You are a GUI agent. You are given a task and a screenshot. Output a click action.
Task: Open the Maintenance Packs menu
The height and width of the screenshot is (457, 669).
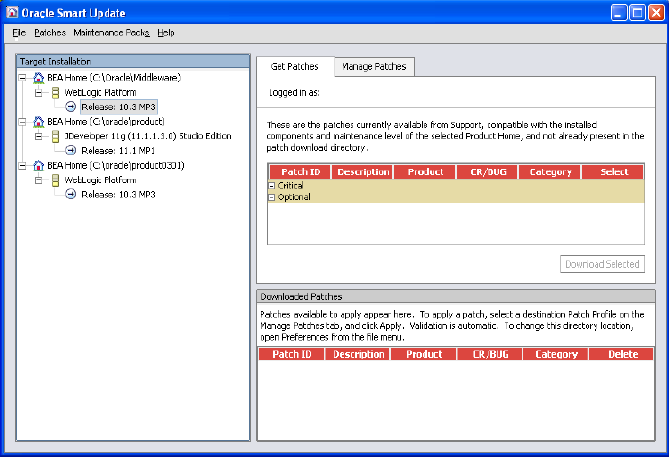[111, 33]
